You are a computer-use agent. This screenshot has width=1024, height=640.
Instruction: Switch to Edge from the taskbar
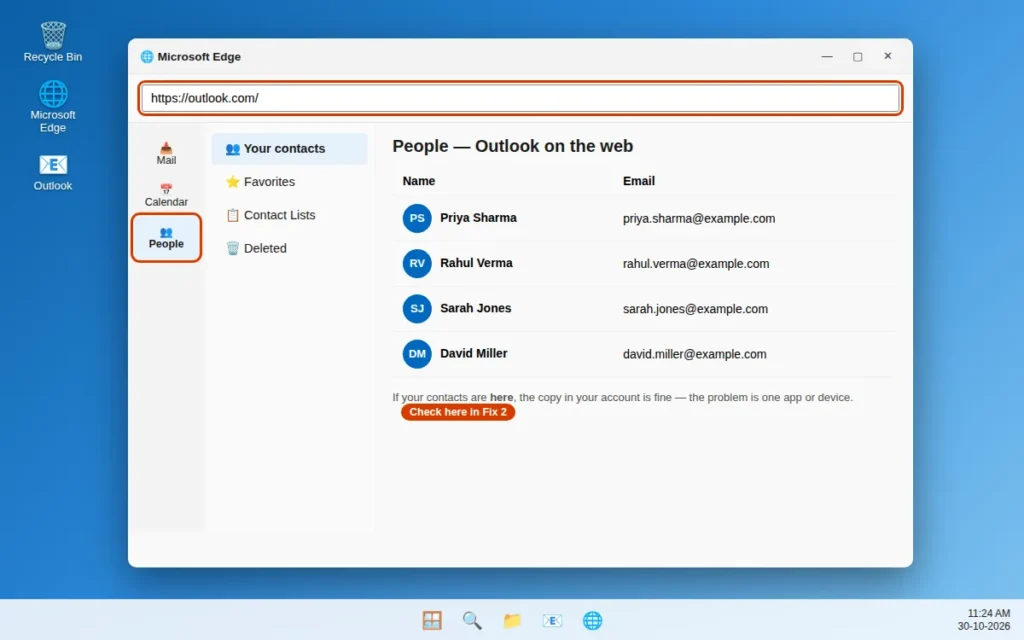(x=592, y=620)
